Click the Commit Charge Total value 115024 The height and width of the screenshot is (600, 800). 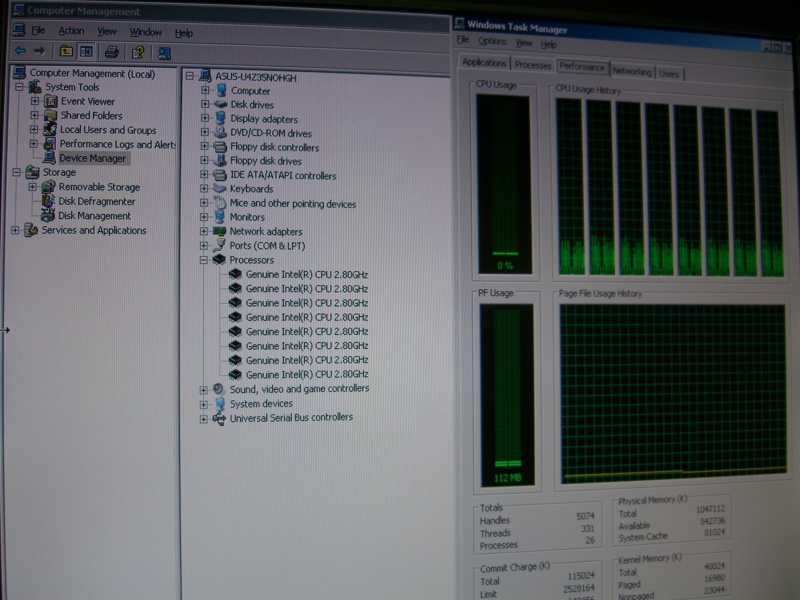(x=581, y=576)
